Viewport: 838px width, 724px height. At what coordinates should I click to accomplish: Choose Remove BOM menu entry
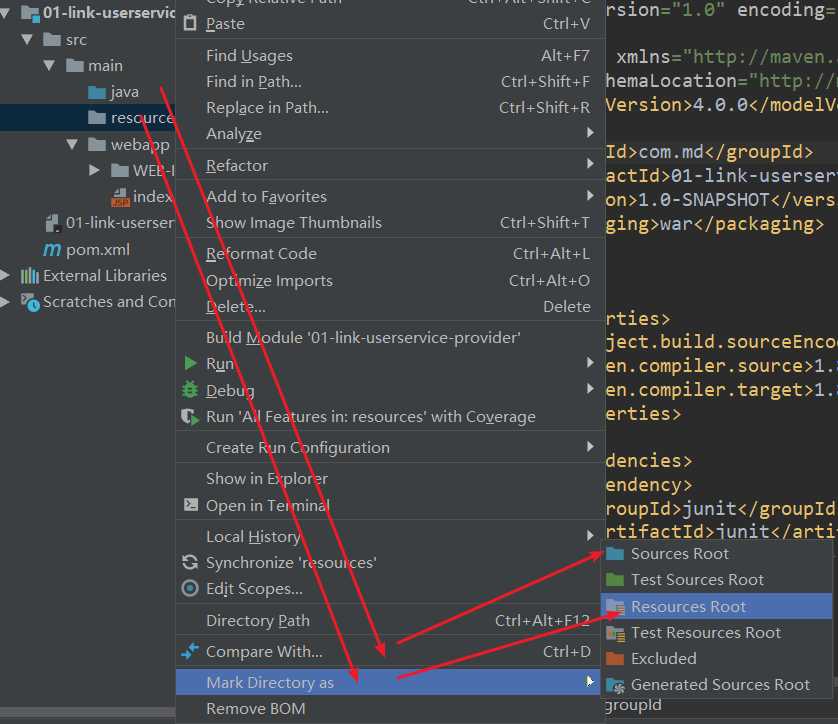(390, 709)
